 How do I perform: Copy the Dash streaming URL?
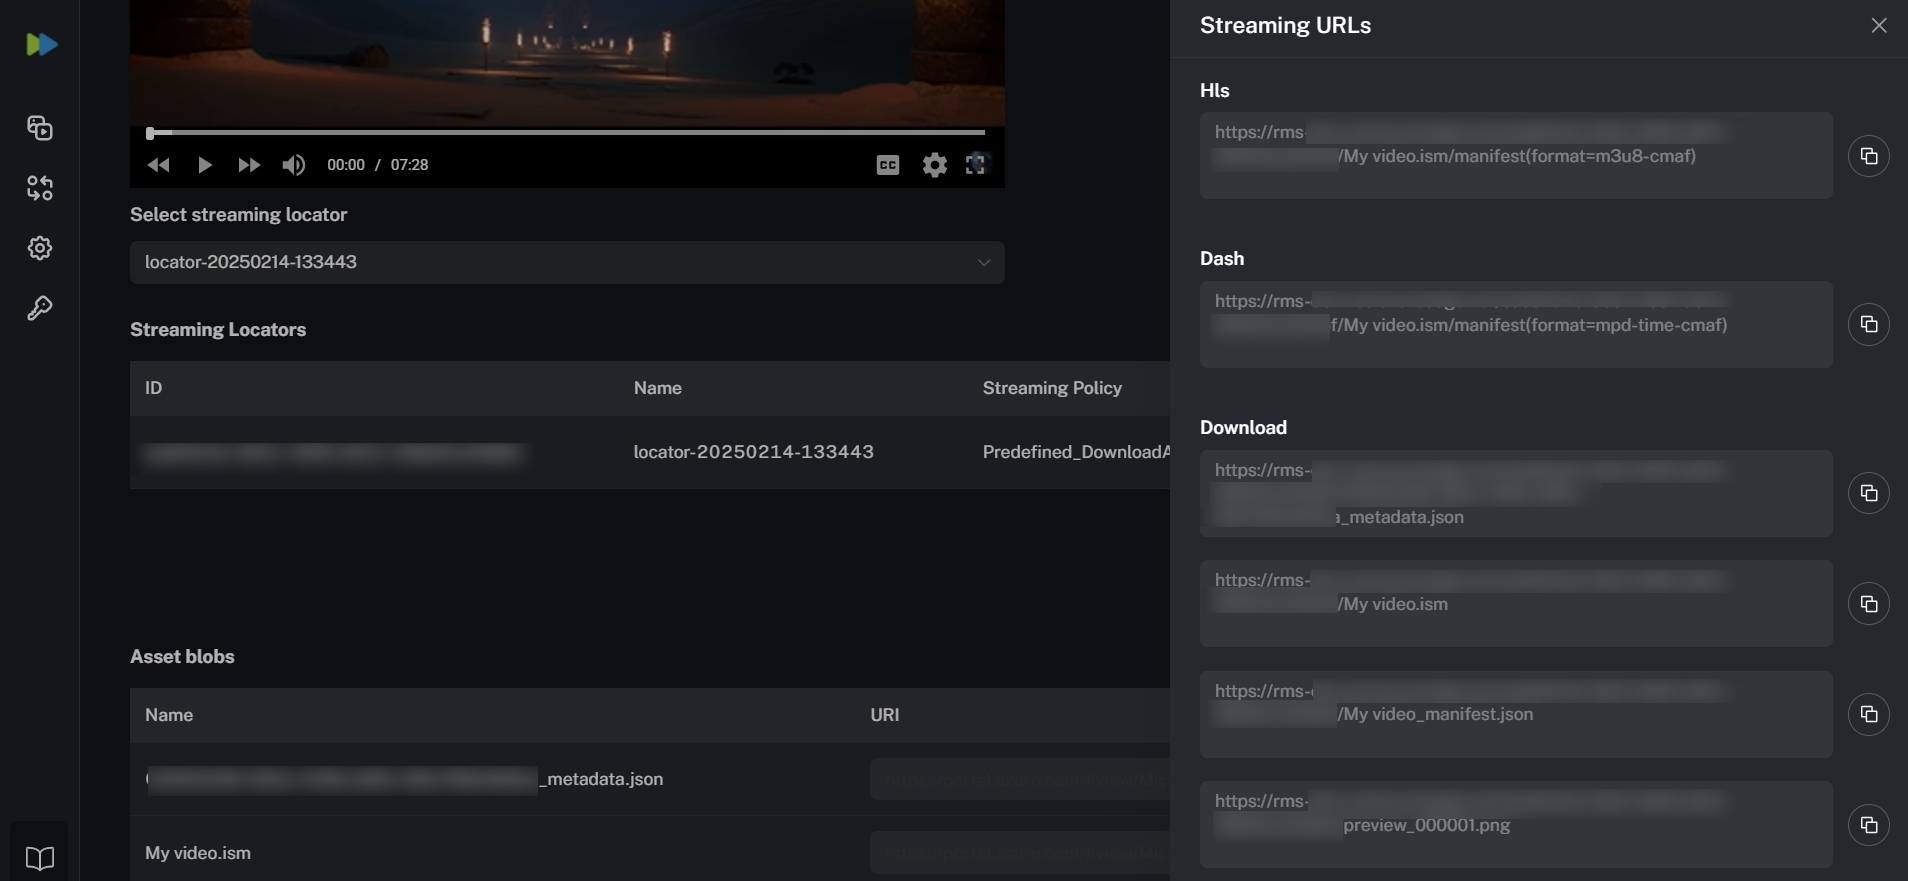pos(1869,324)
